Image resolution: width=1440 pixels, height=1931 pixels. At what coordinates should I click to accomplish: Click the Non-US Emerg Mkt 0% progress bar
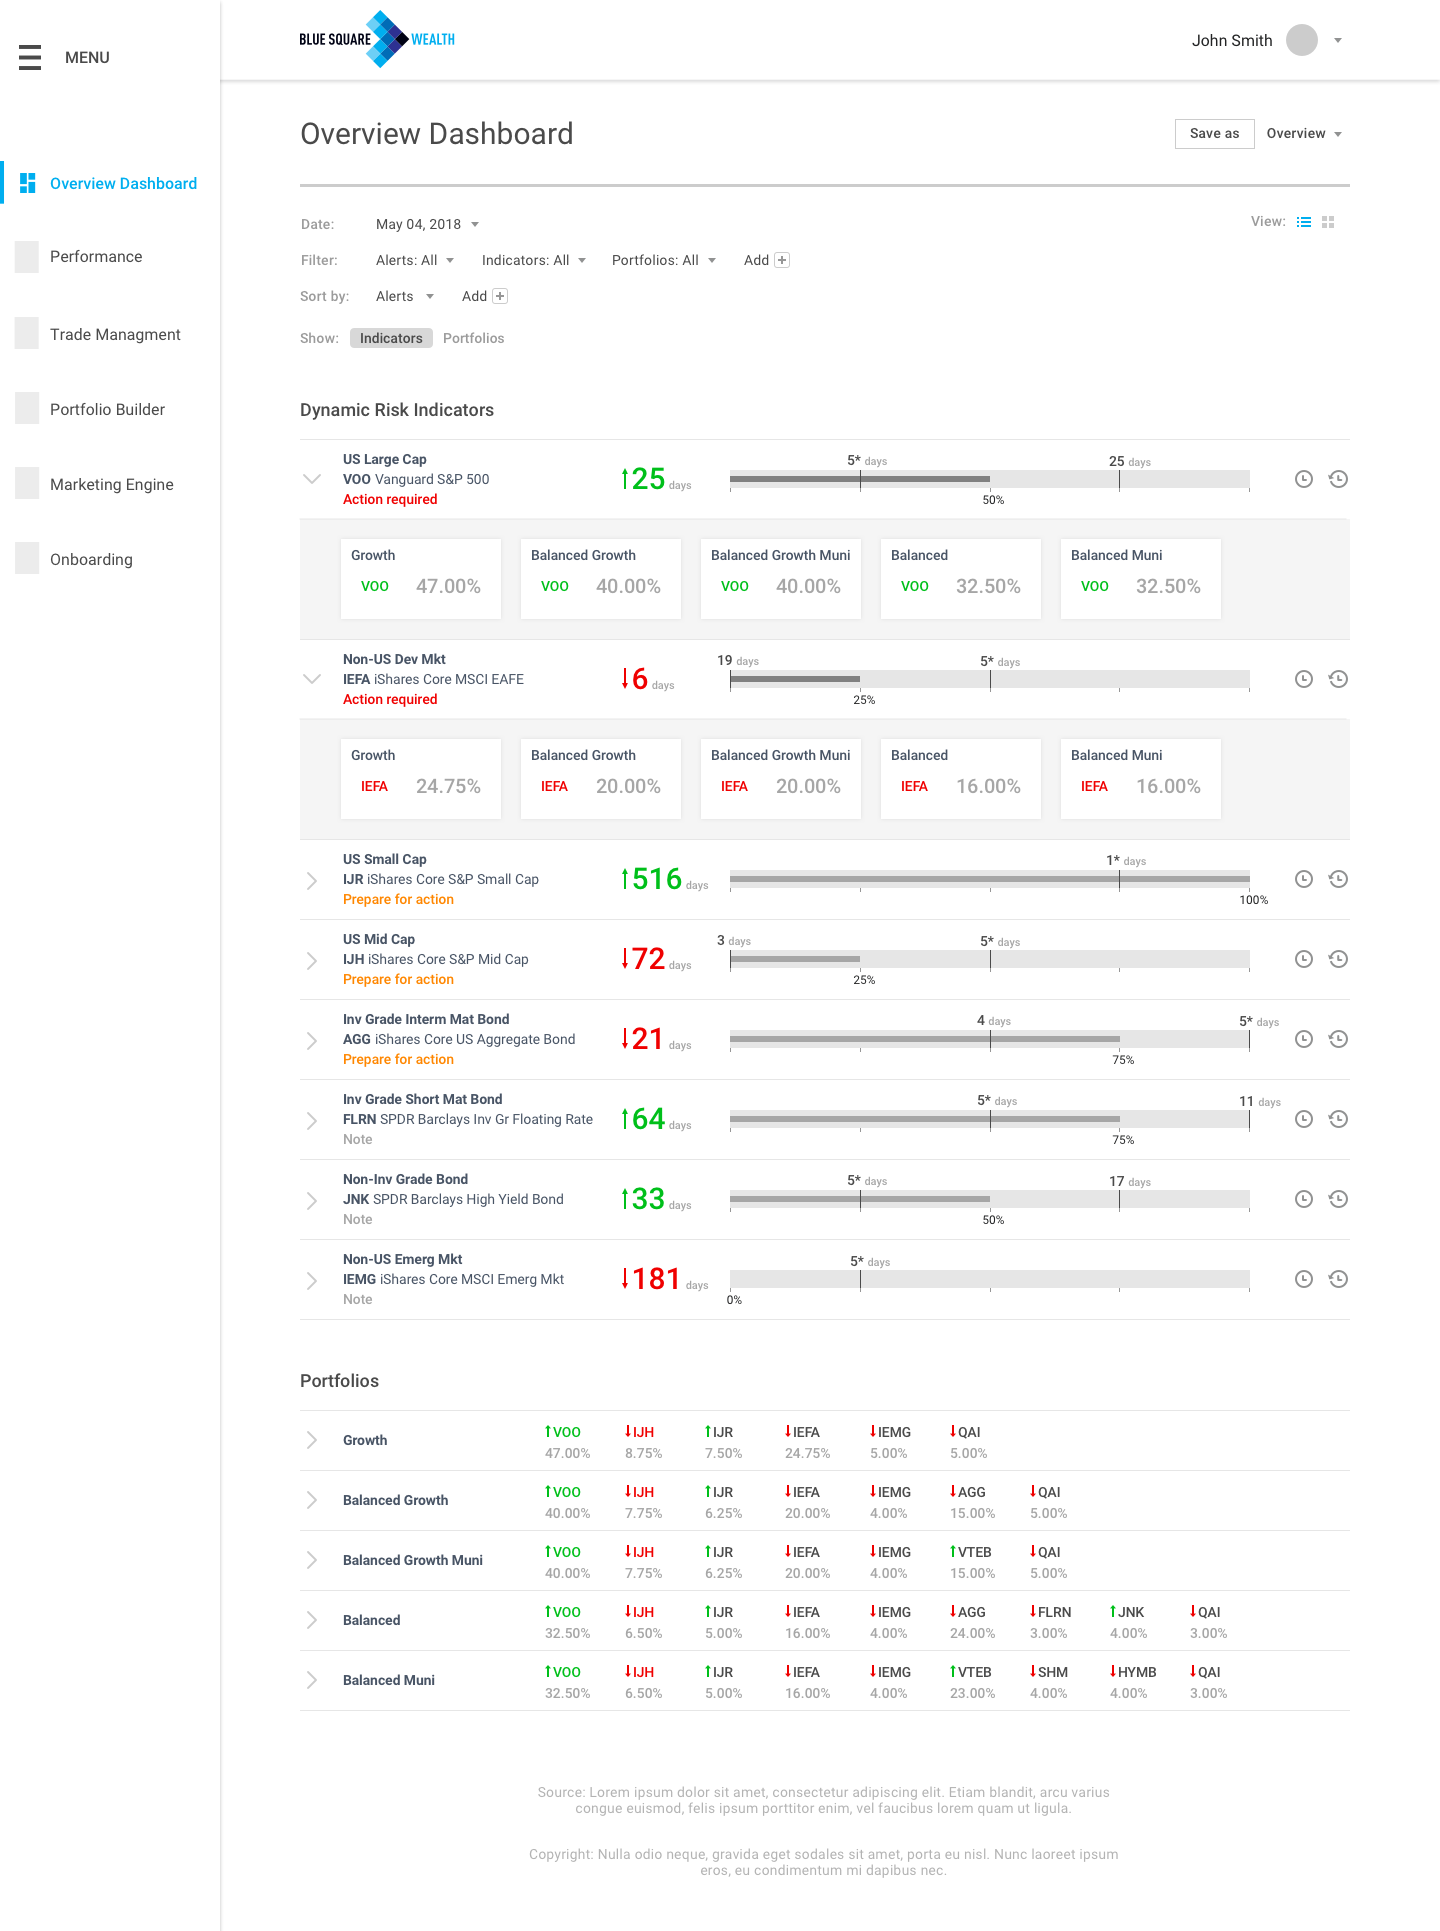(990, 1280)
